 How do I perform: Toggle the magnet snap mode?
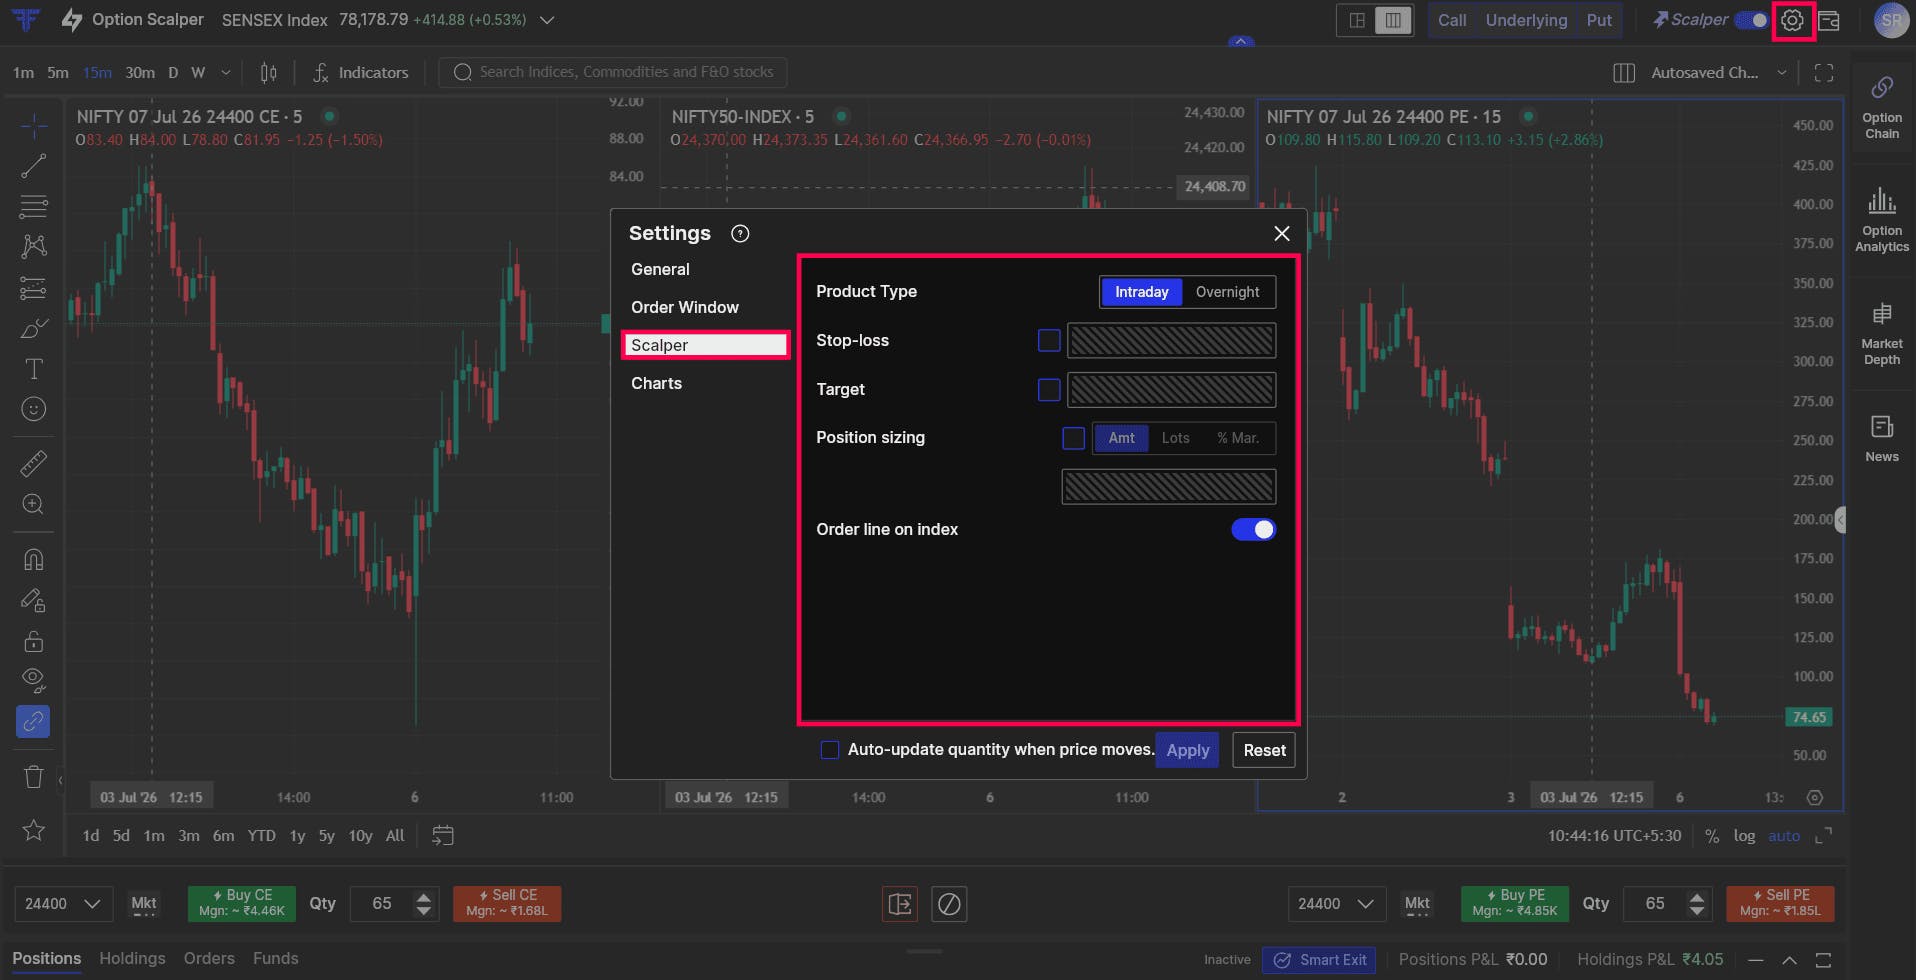34,560
